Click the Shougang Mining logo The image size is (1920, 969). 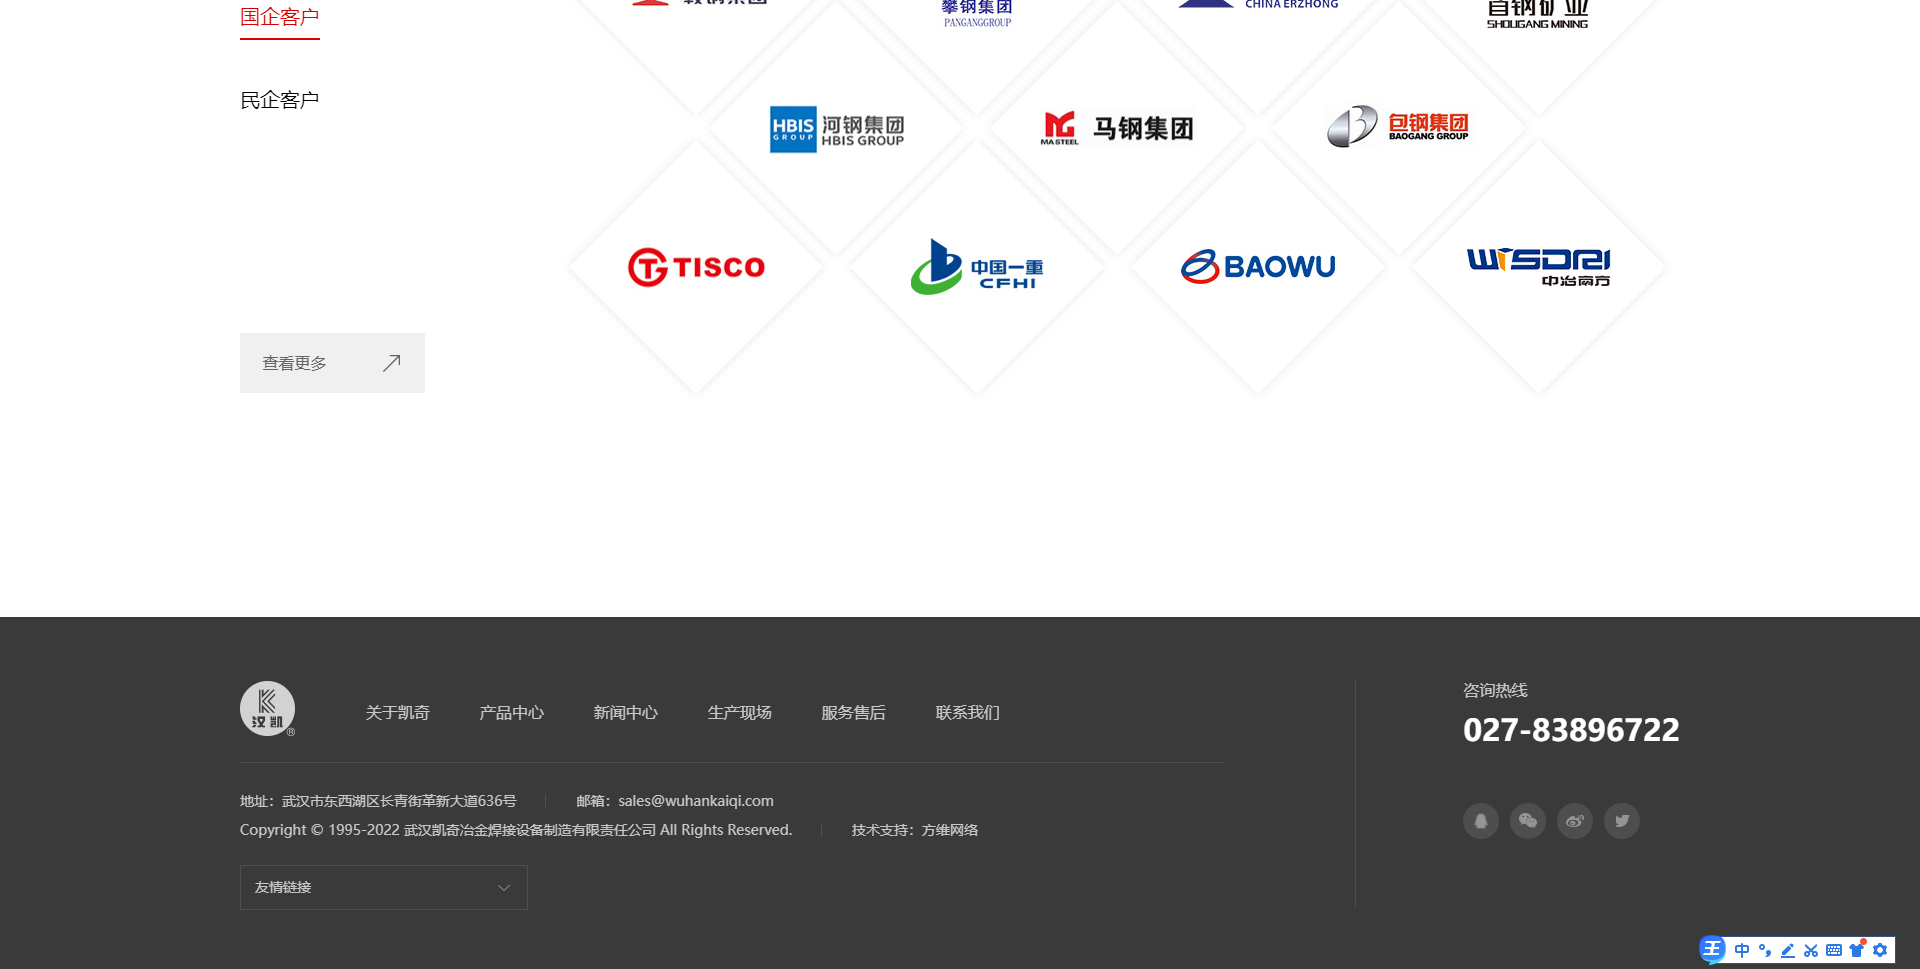(x=1538, y=14)
